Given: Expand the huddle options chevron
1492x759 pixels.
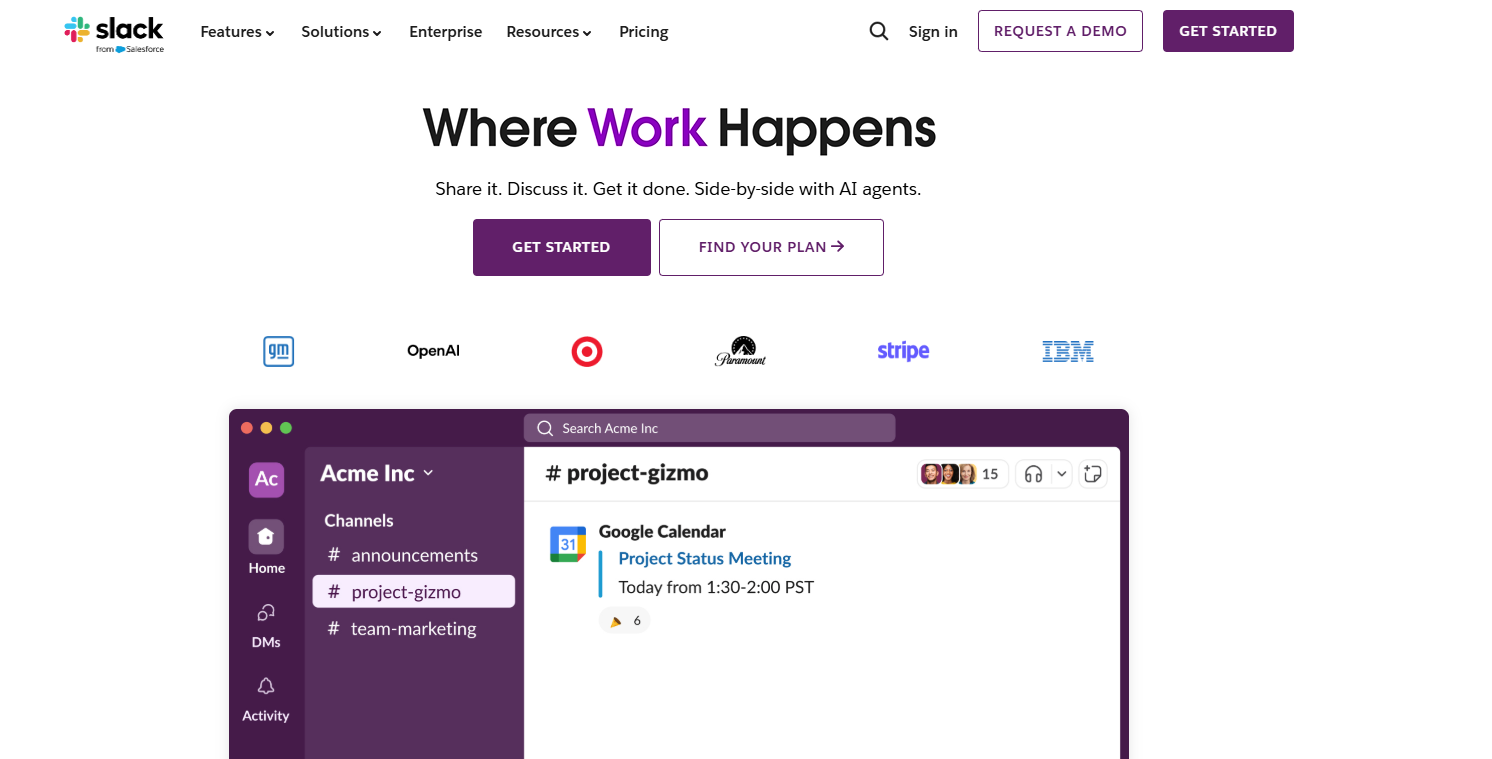Looking at the screenshot, I should (1060, 473).
